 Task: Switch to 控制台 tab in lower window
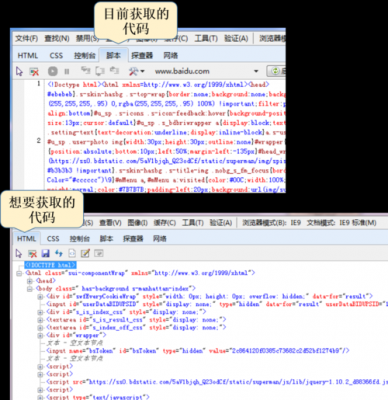(x=79, y=239)
